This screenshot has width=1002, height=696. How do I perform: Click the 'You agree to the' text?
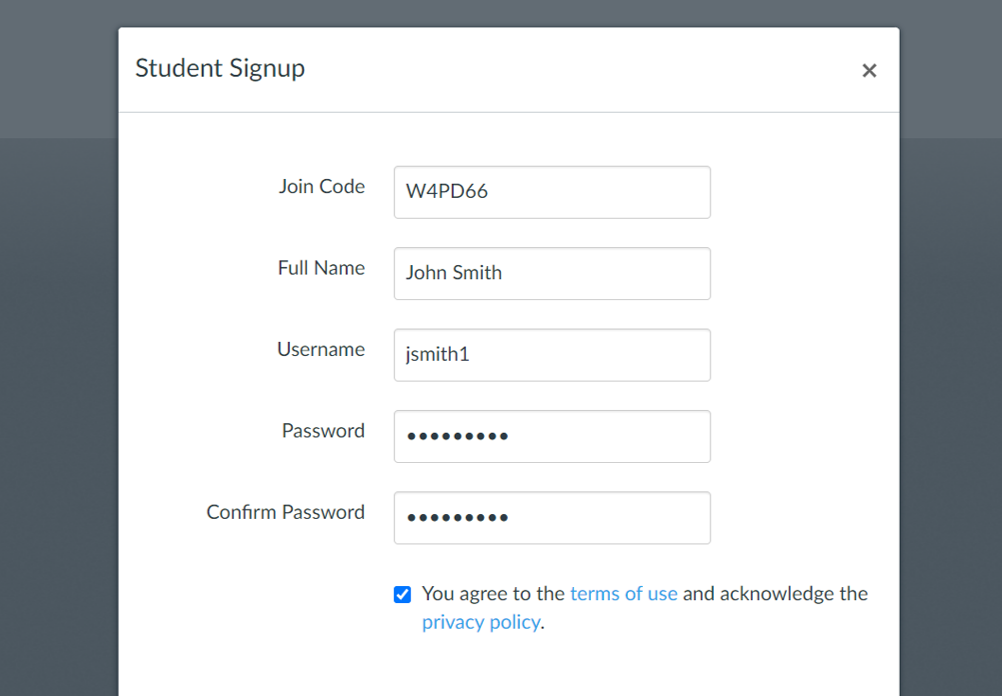(493, 594)
